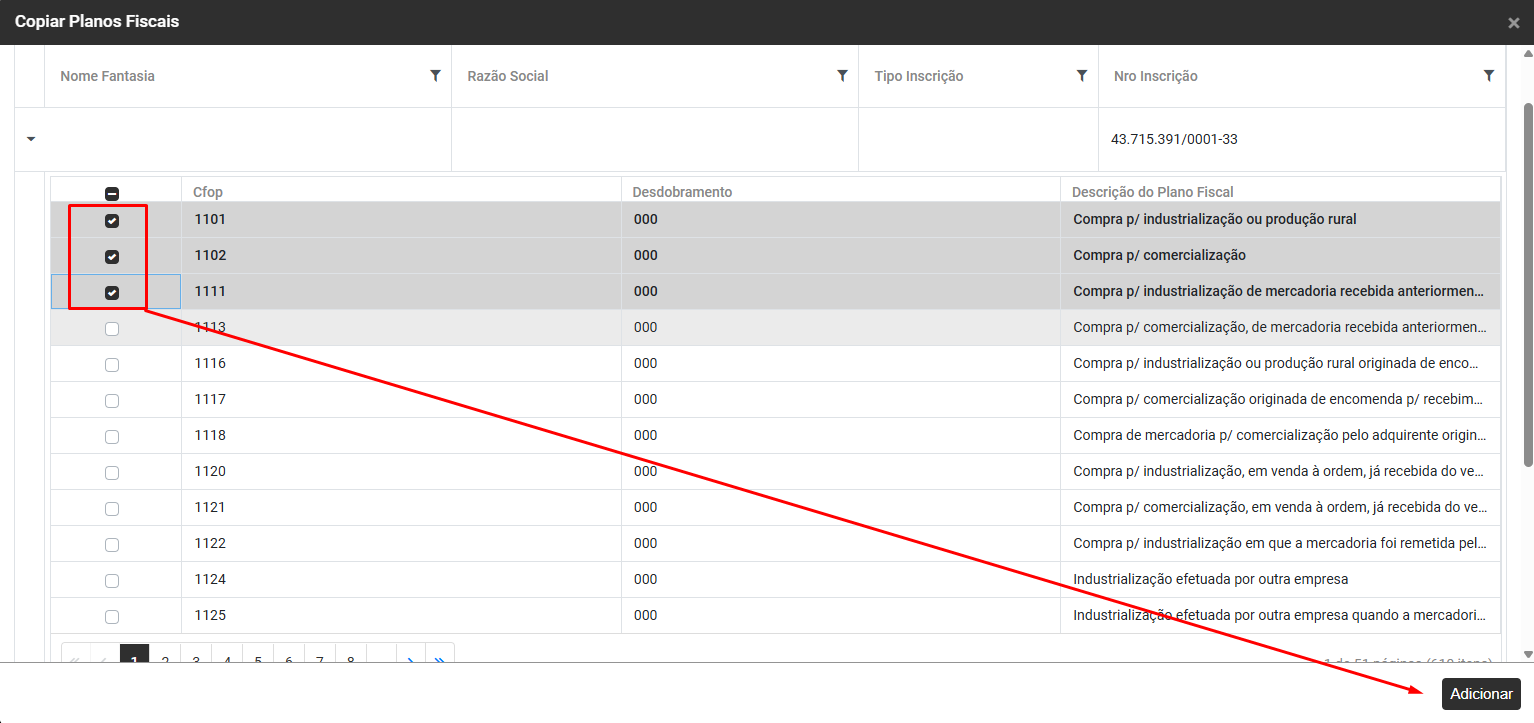
Task: Jump to last page of results
Action: coord(440,658)
